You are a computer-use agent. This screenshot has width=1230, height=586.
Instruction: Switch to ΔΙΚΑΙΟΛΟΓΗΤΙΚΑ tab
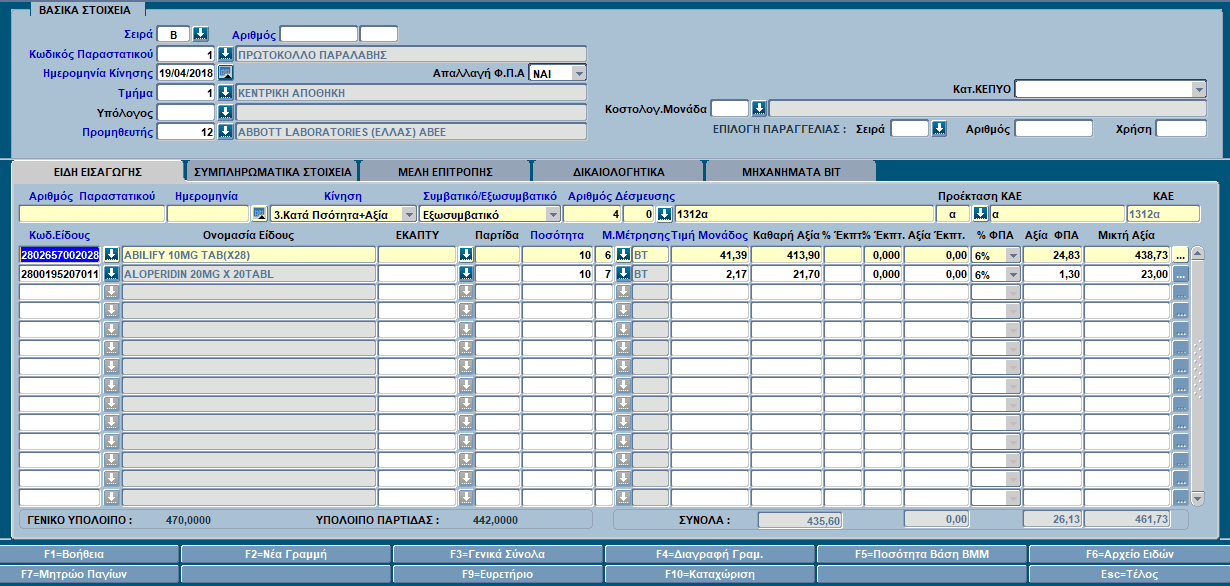[x=619, y=171]
